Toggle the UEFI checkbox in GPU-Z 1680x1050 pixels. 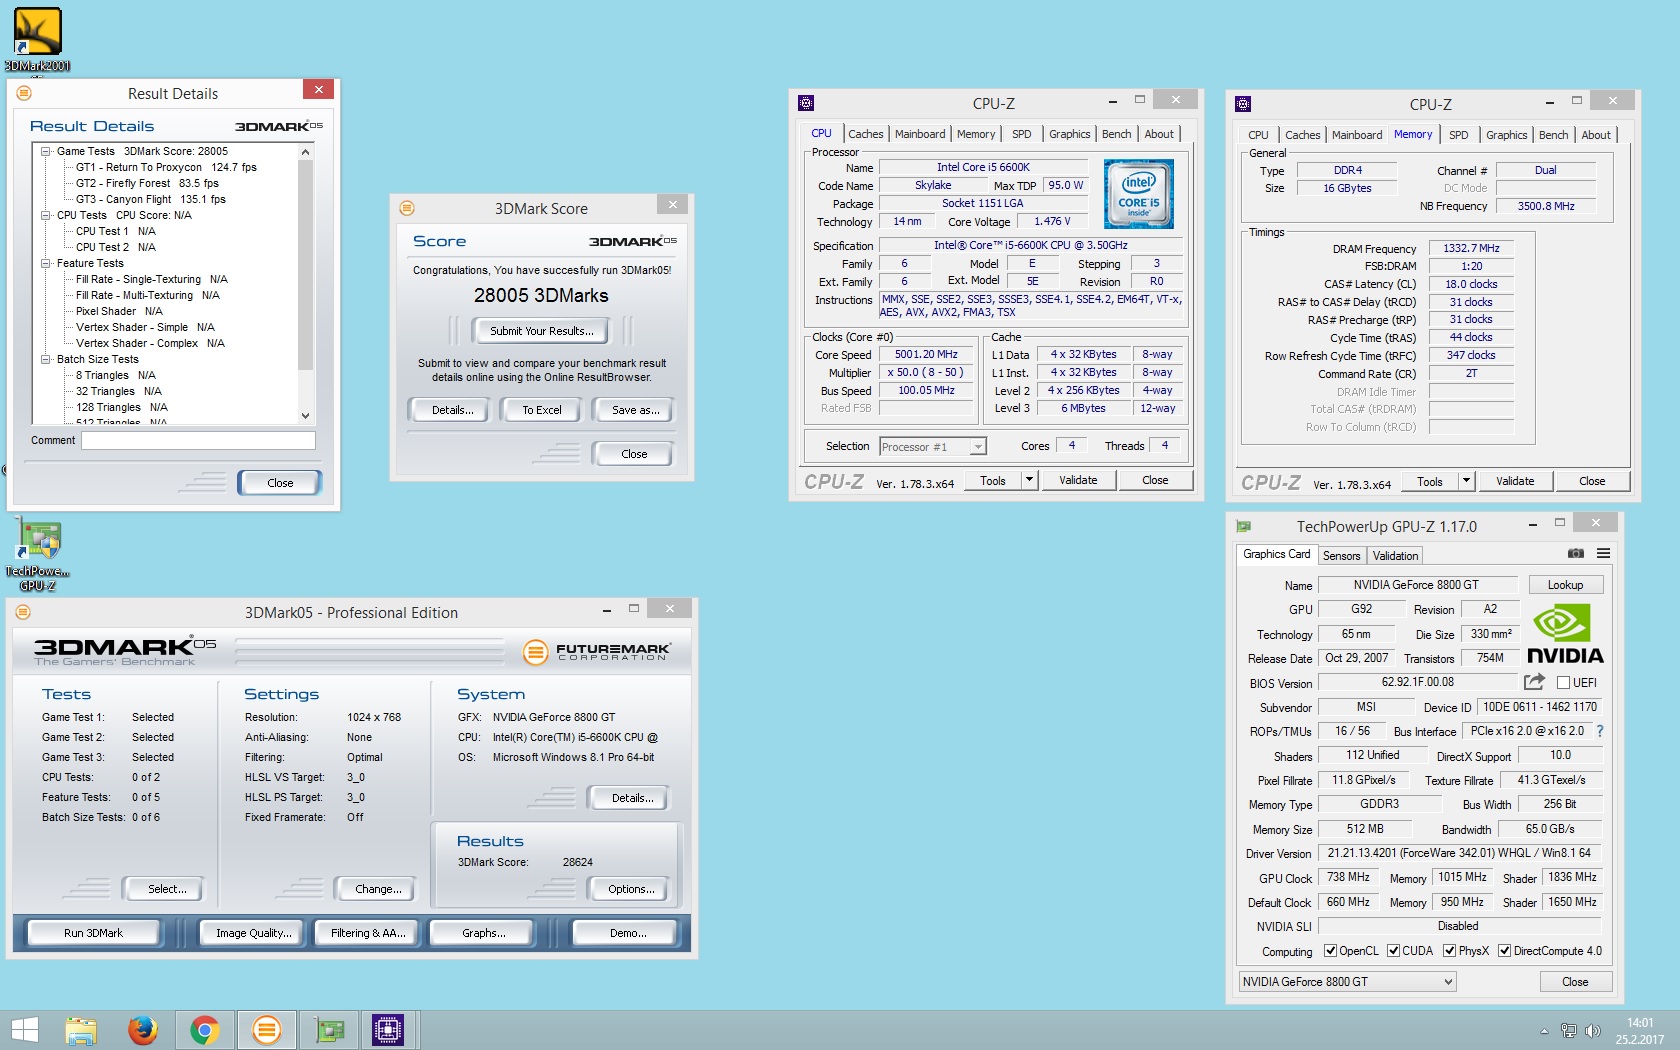click(1563, 683)
